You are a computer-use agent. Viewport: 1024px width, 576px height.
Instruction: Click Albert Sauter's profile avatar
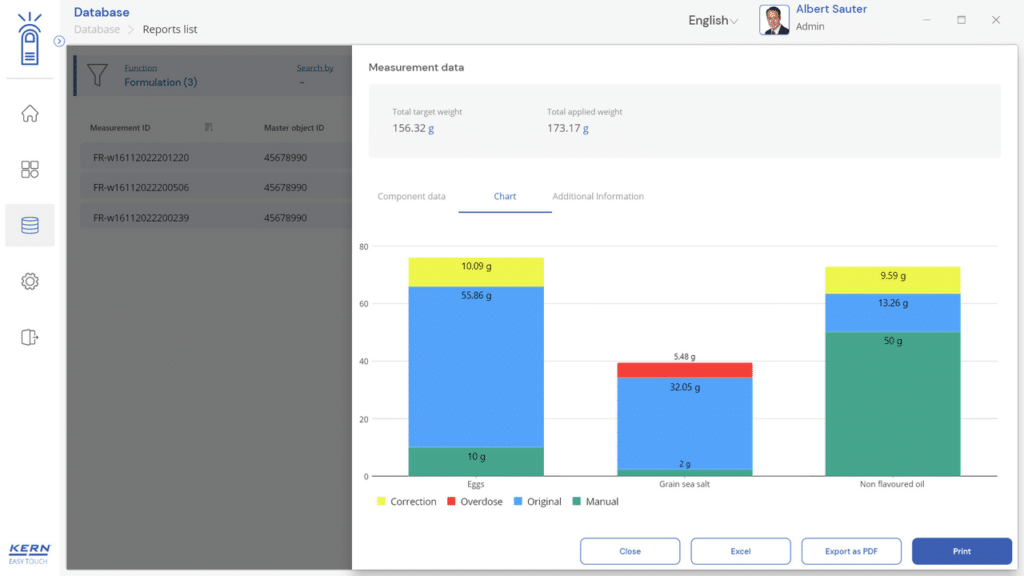pos(774,20)
